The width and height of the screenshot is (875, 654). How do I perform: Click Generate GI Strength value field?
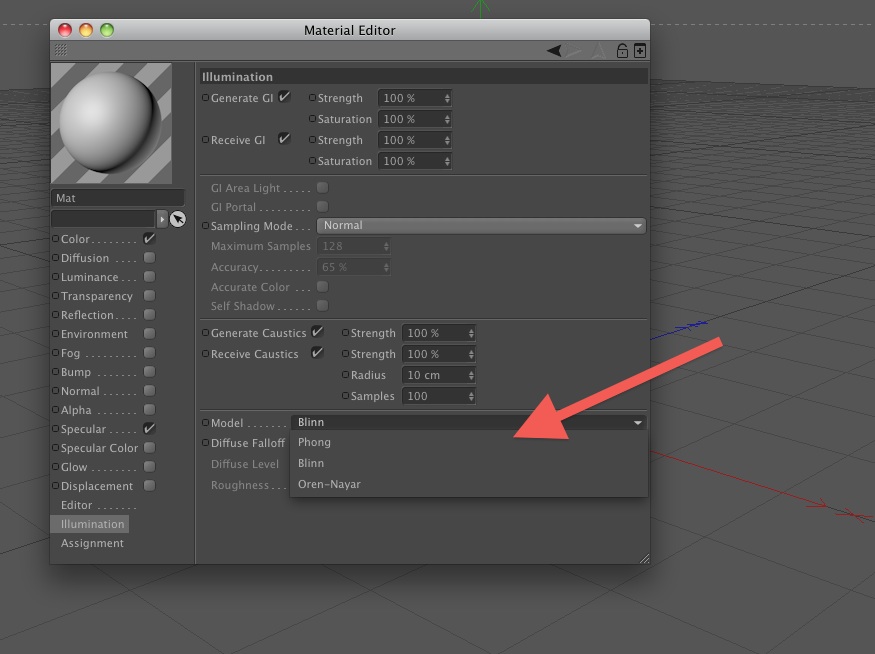(415, 98)
